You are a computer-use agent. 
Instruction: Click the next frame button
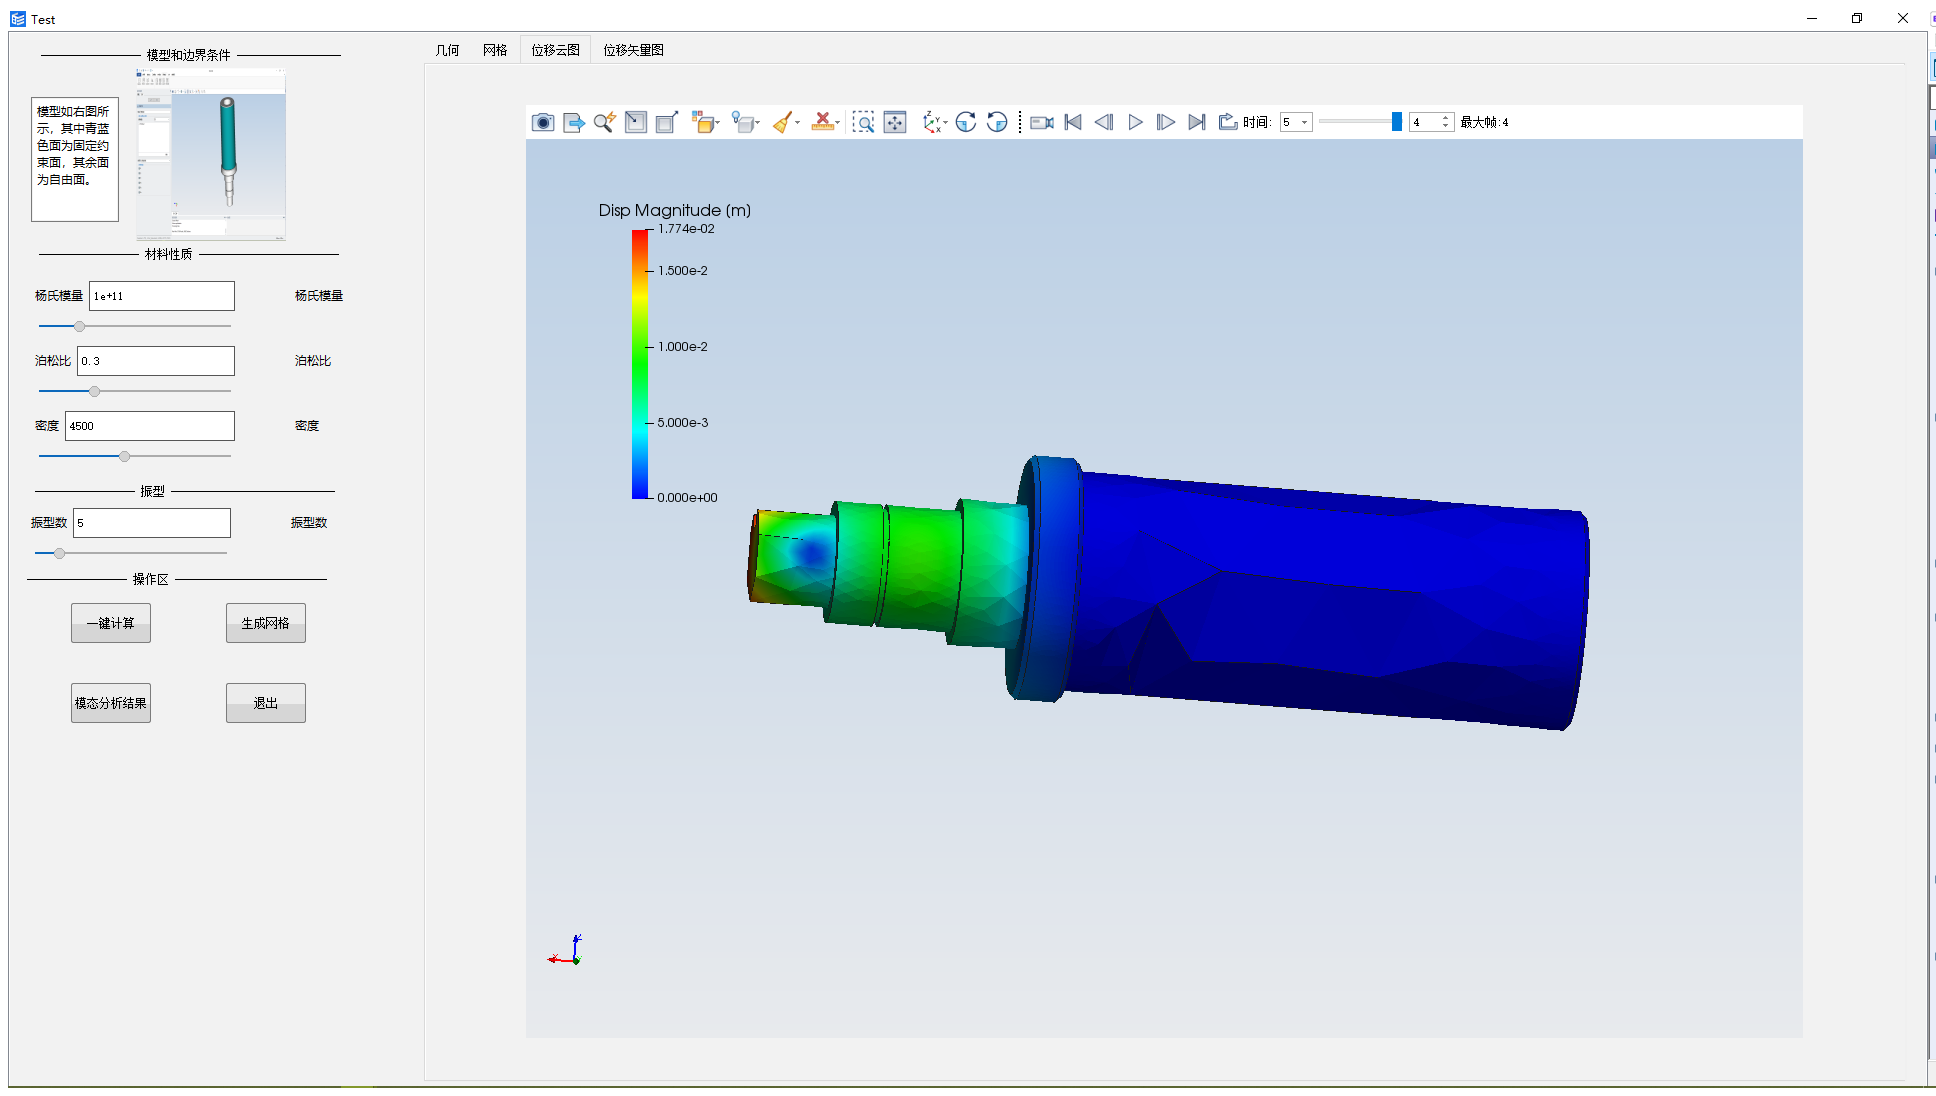(x=1166, y=121)
